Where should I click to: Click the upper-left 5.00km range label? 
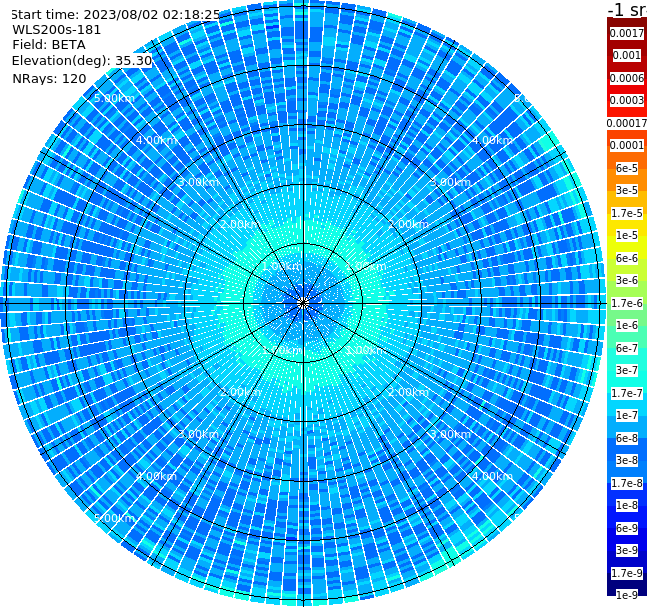(115, 98)
